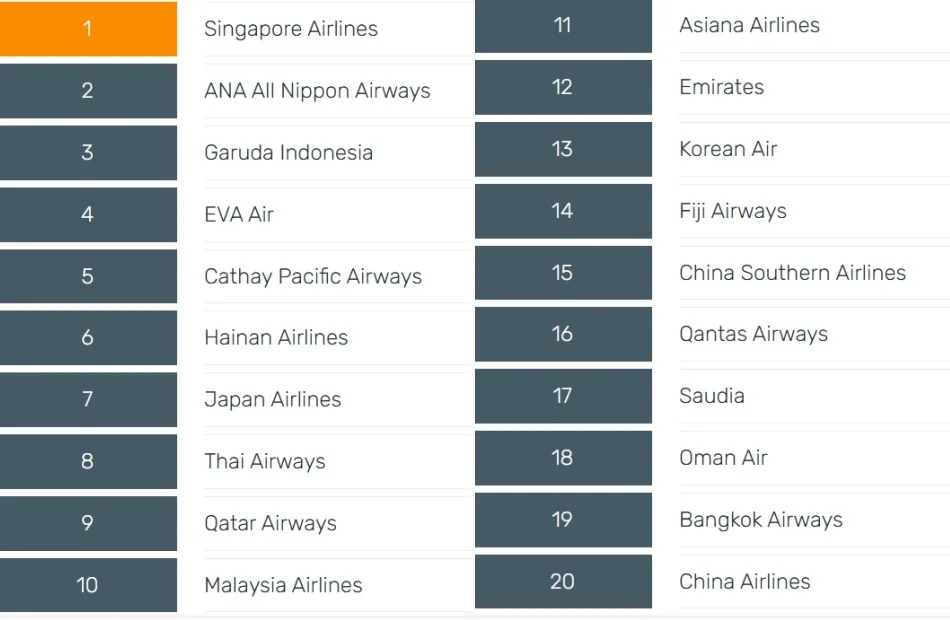Click Japan Airlines ranking entry
Viewport: 950px width, 620px height.
(x=273, y=400)
